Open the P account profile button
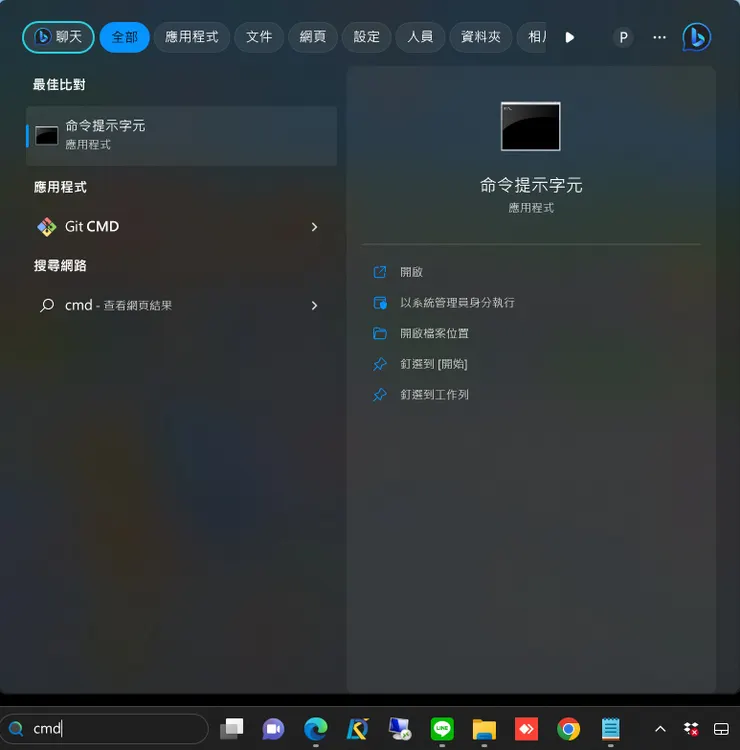 click(x=623, y=37)
